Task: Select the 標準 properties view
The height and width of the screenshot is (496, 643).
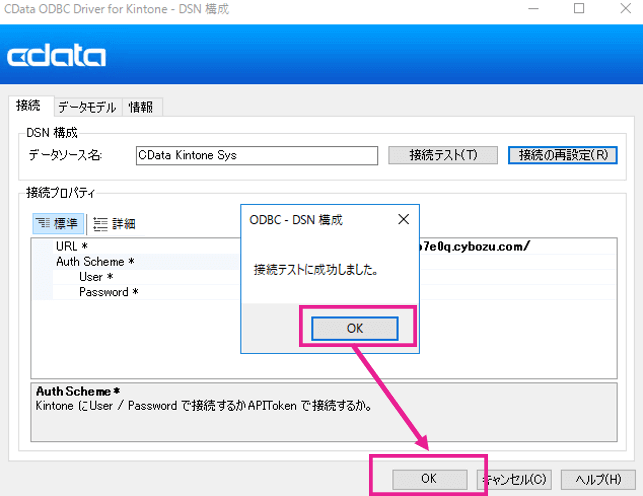Action: tap(58, 223)
